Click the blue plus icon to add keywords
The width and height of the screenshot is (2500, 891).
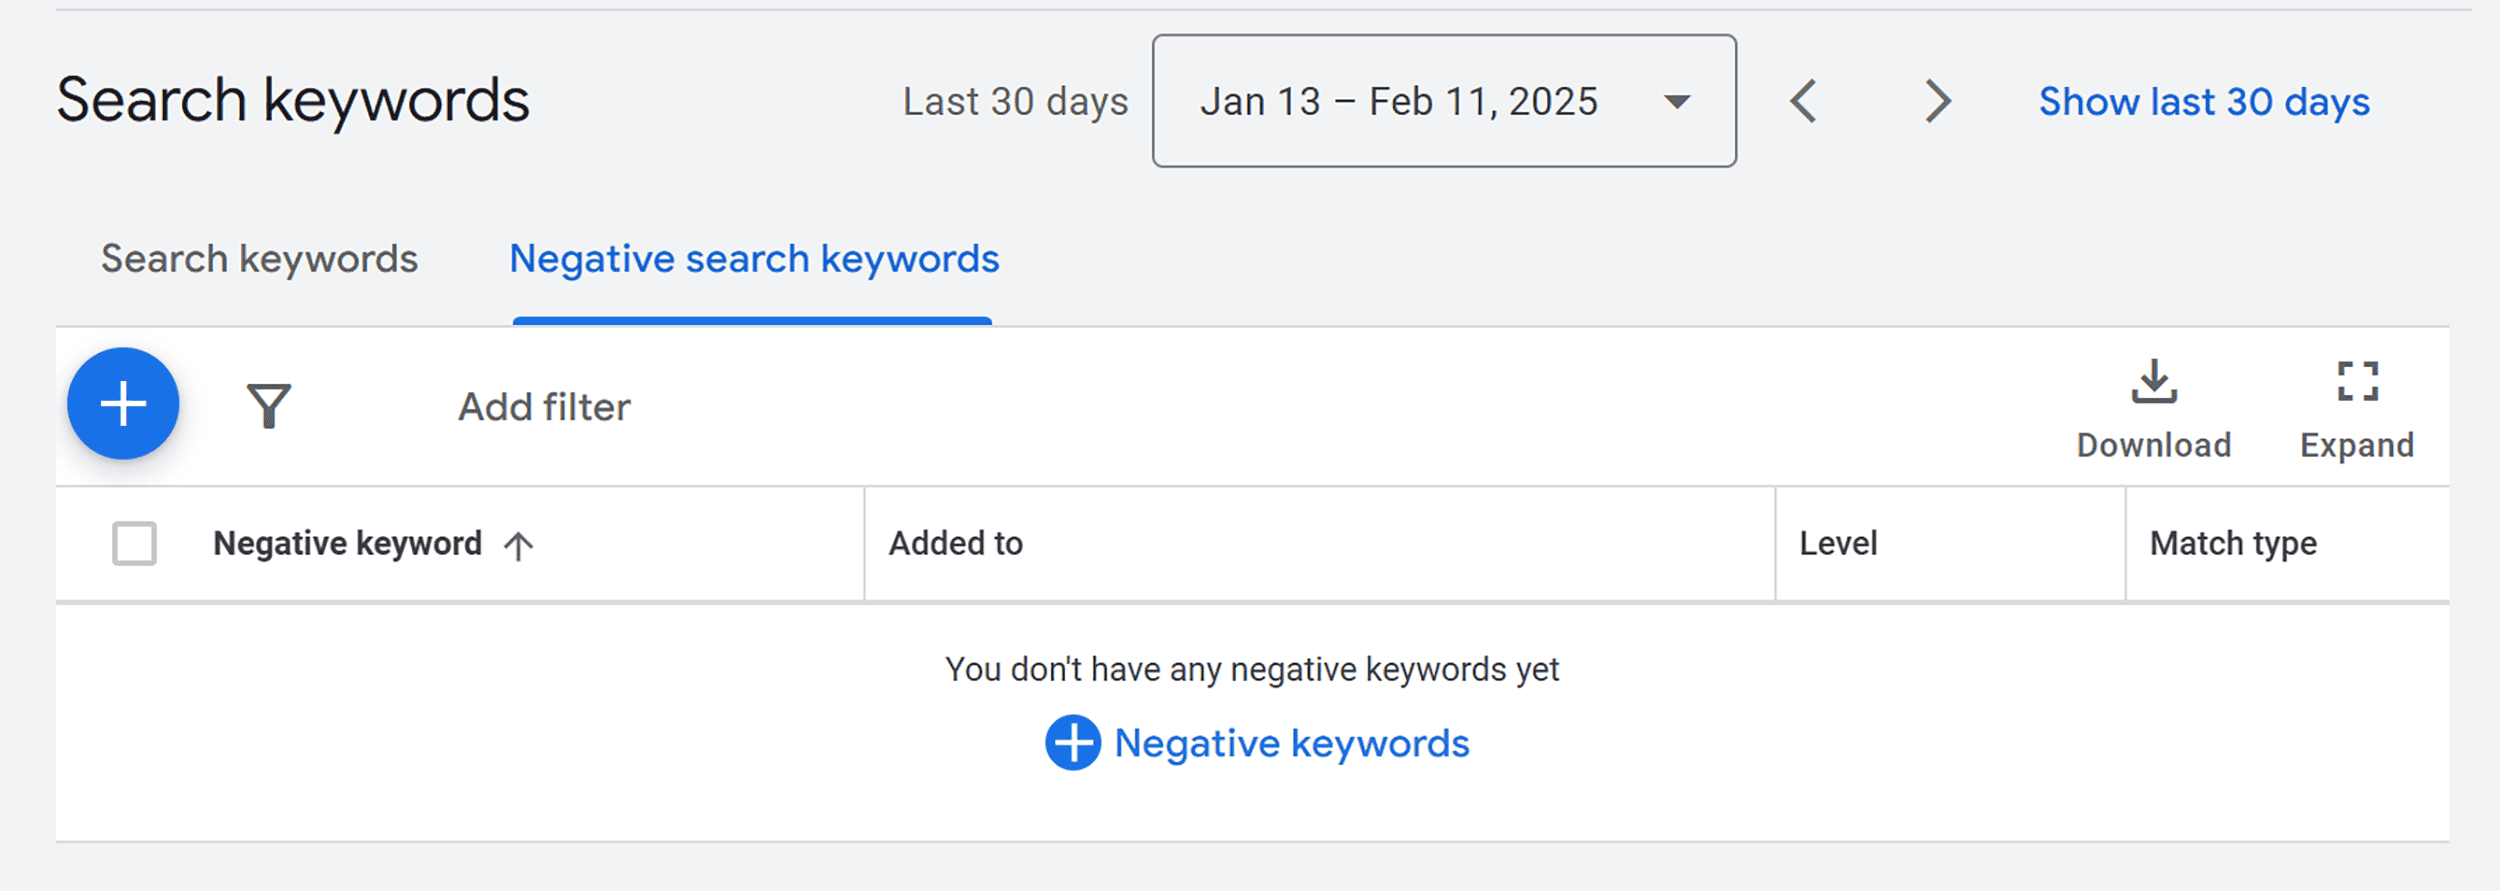[123, 404]
